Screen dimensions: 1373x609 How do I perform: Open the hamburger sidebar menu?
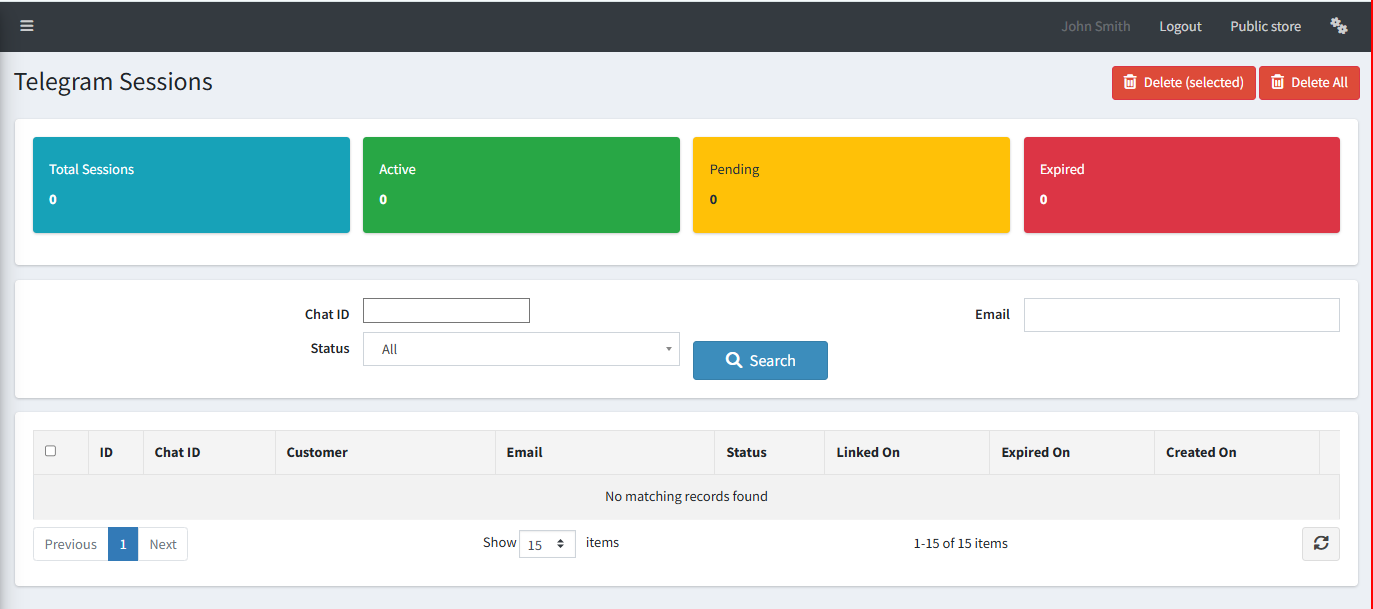27,26
